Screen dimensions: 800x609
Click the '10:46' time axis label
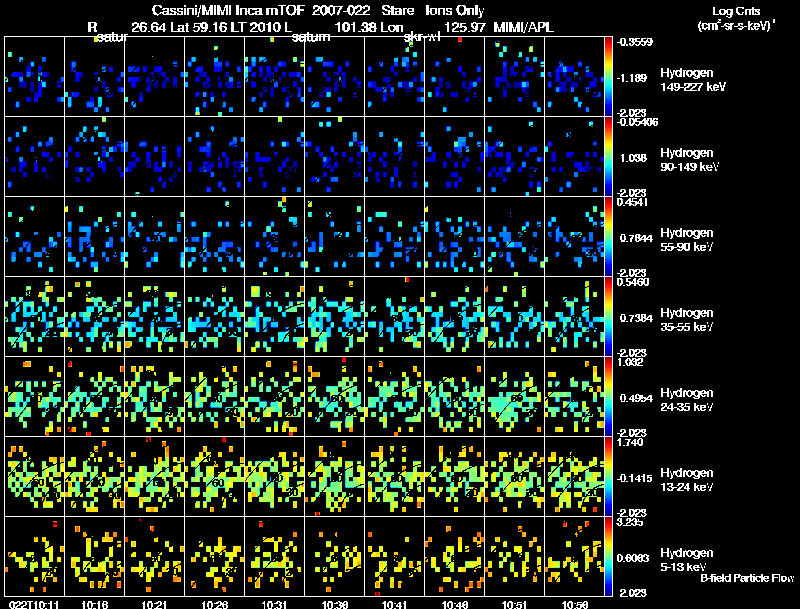(455, 604)
